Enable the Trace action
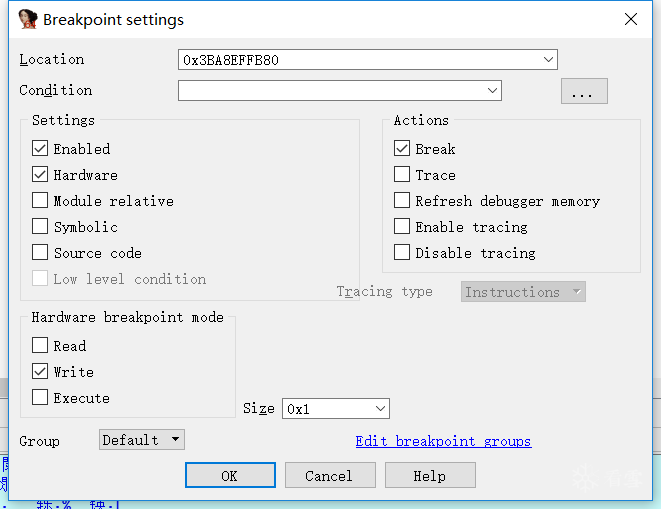The height and width of the screenshot is (509, 661). [x=402, y=175]
